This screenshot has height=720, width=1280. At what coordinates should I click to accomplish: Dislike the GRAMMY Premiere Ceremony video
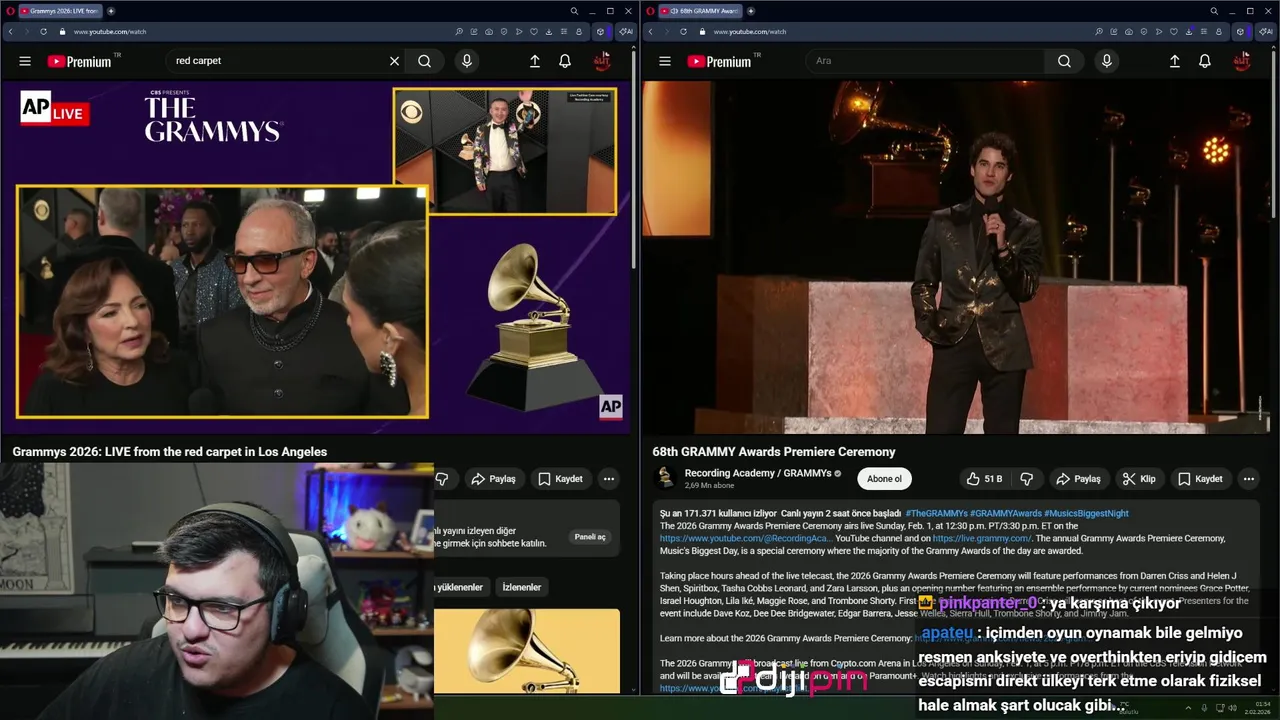(1026, 479)
